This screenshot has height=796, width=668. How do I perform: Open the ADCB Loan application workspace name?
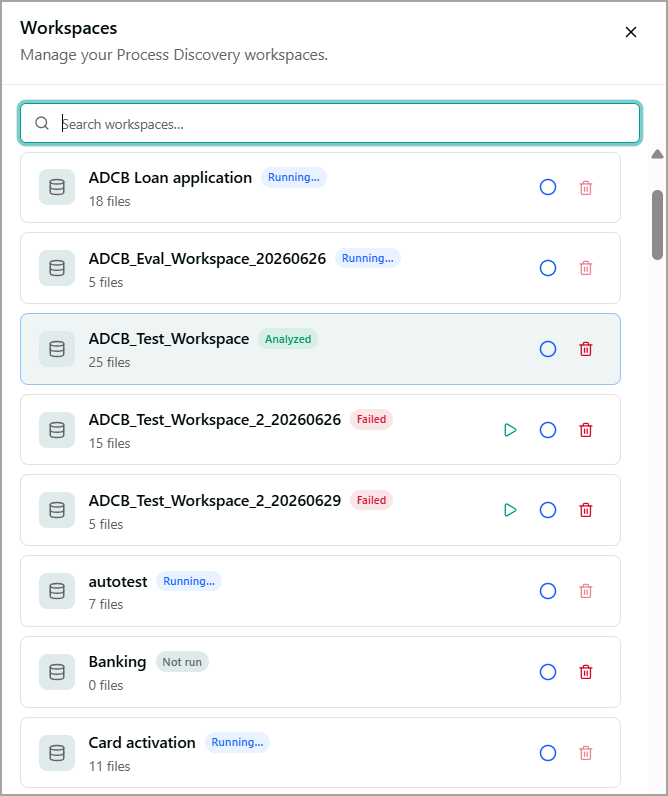click(170, 178)
